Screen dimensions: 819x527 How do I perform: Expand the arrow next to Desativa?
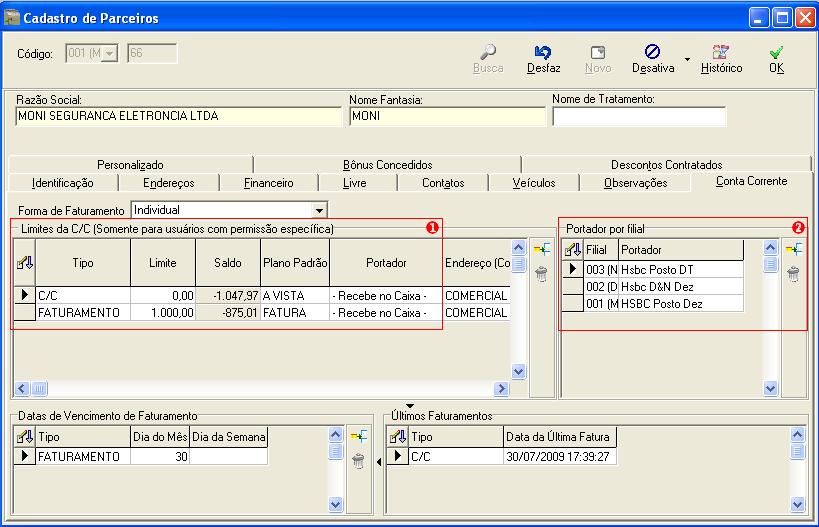click(687, 58)
